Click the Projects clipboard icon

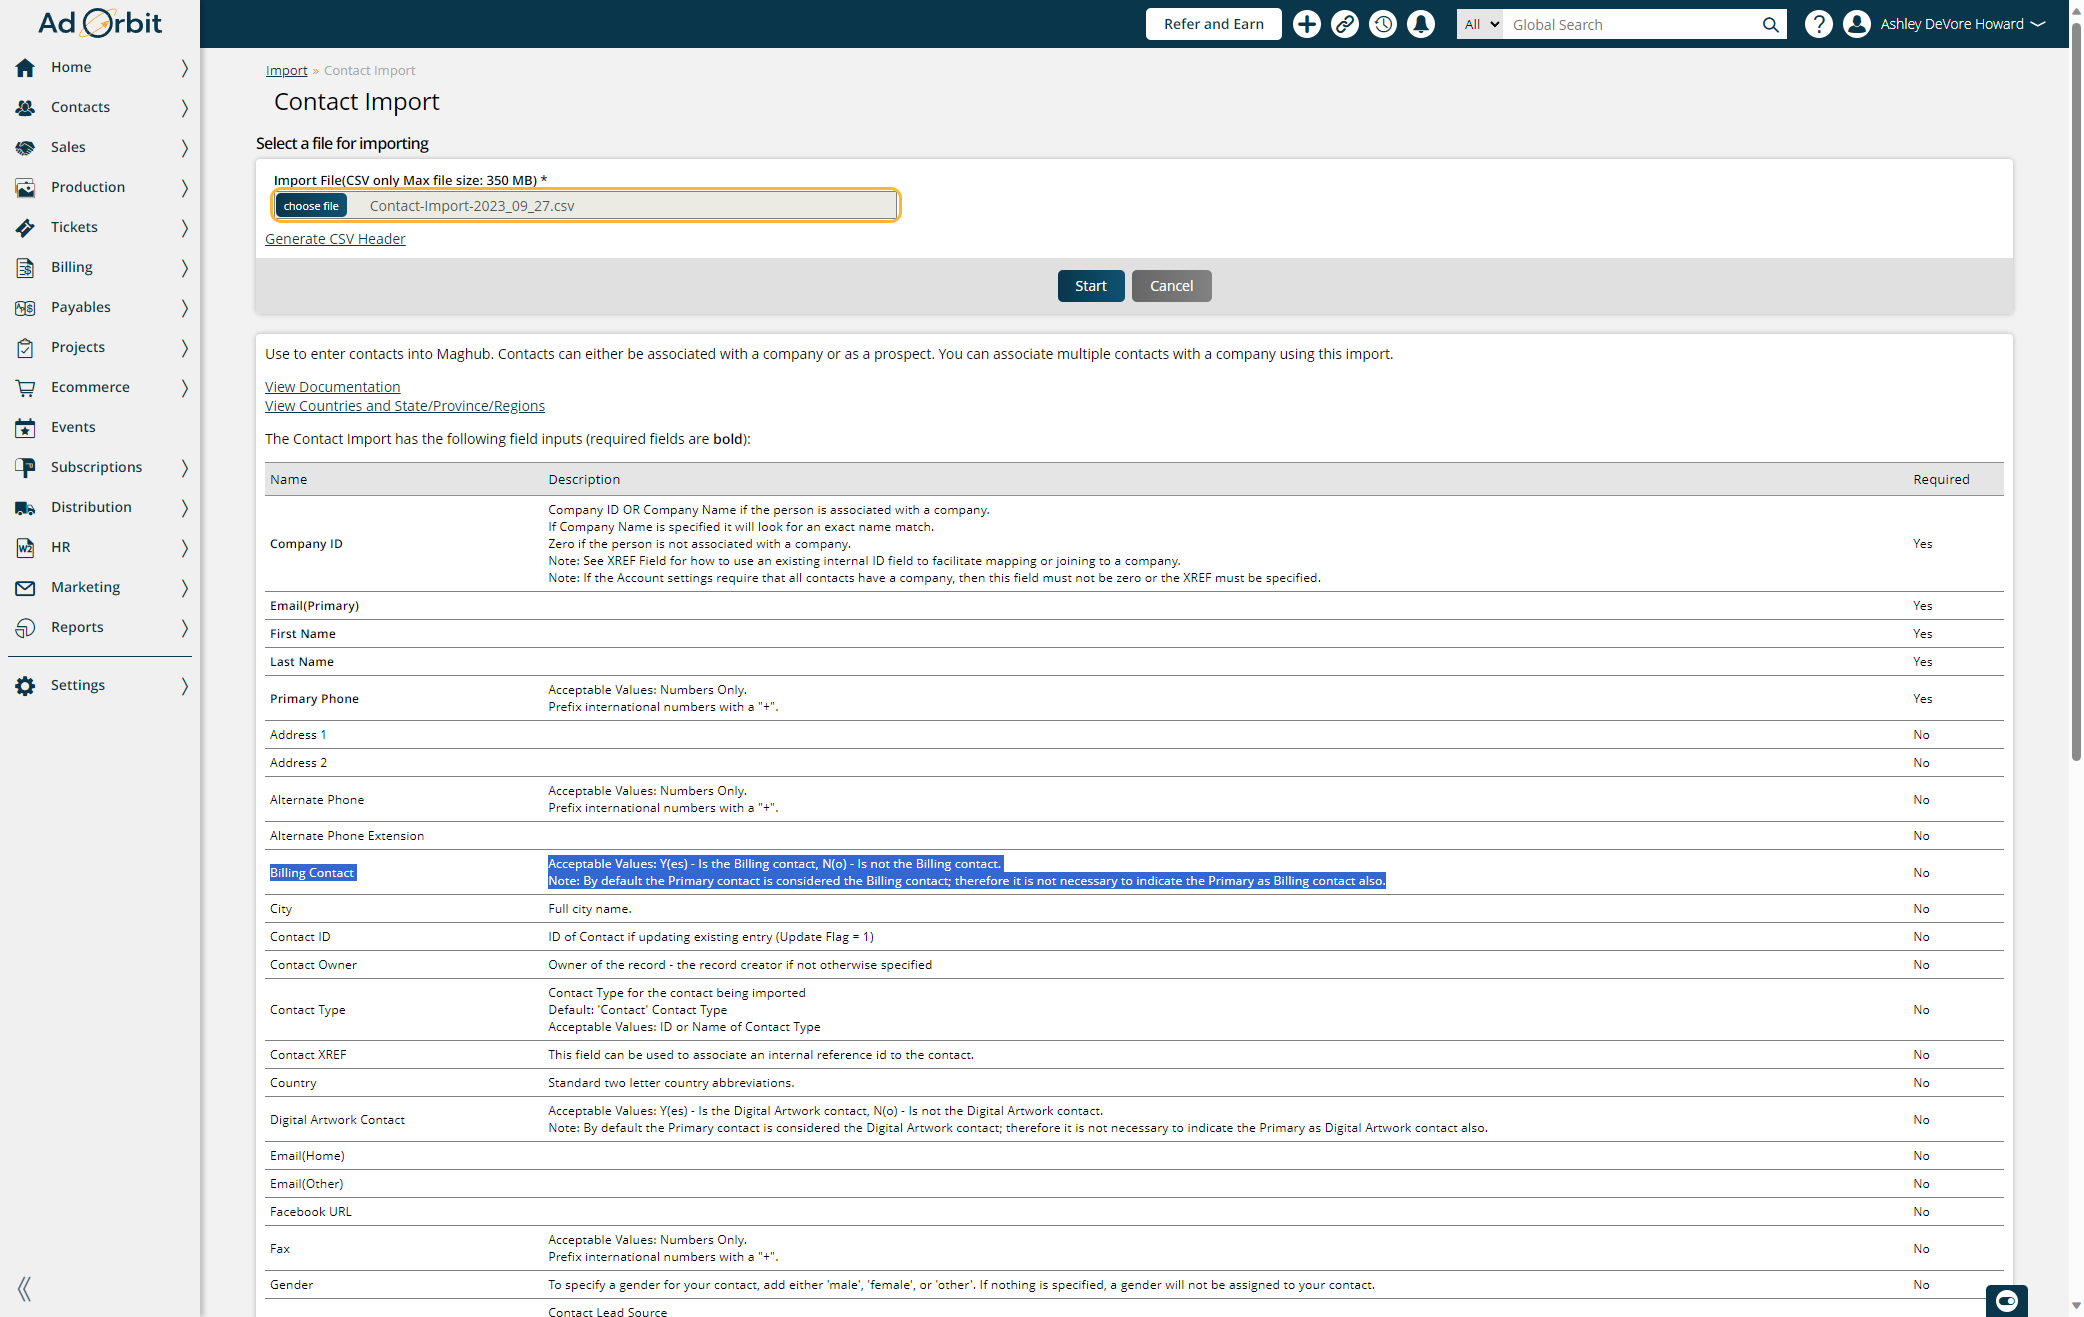click(x=25, y=347)
